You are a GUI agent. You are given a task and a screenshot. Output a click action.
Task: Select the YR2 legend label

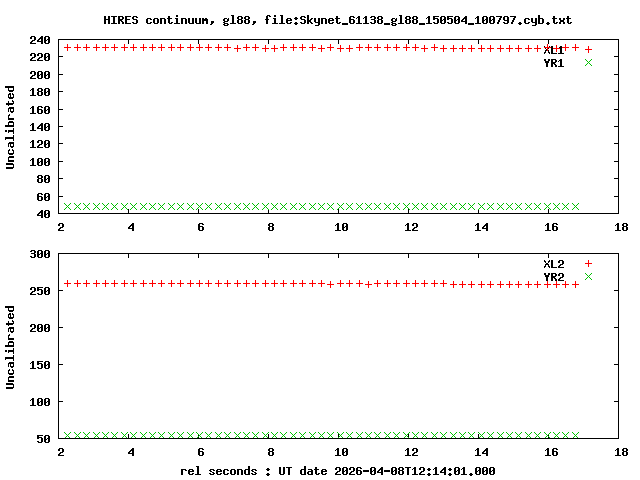click(x=554, y=277)
